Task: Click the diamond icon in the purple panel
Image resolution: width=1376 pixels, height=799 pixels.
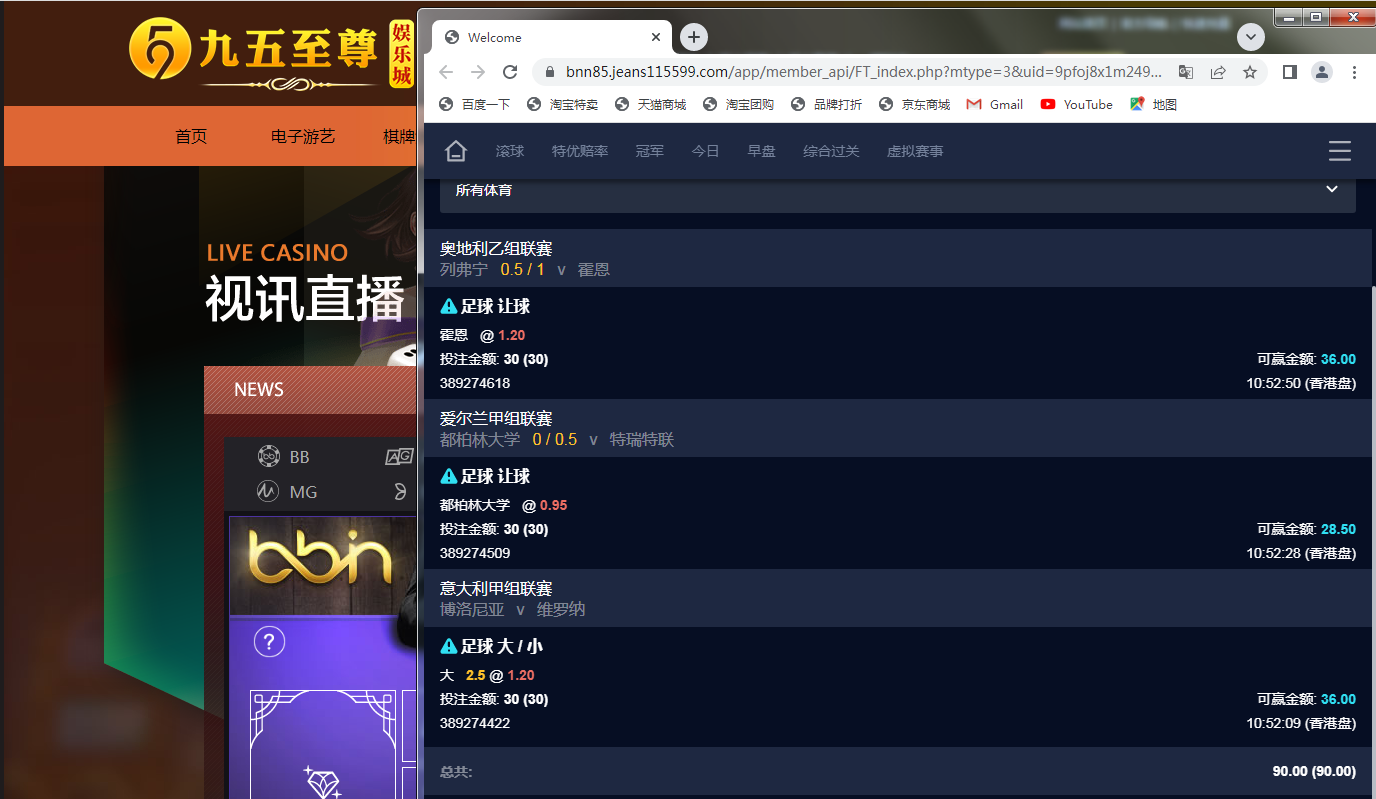Action: (323, 782)
